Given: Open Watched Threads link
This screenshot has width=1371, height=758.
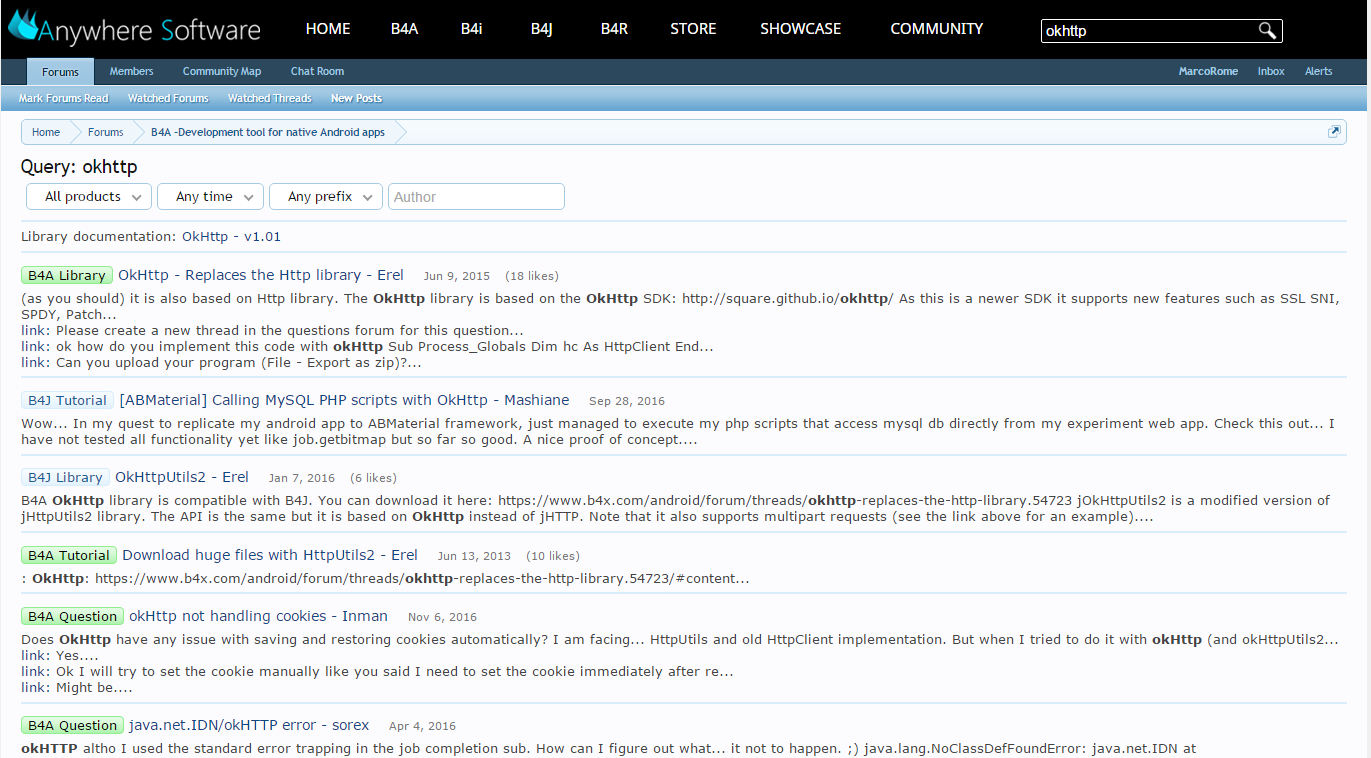Looking at the screenshot, I should [270, 98].
